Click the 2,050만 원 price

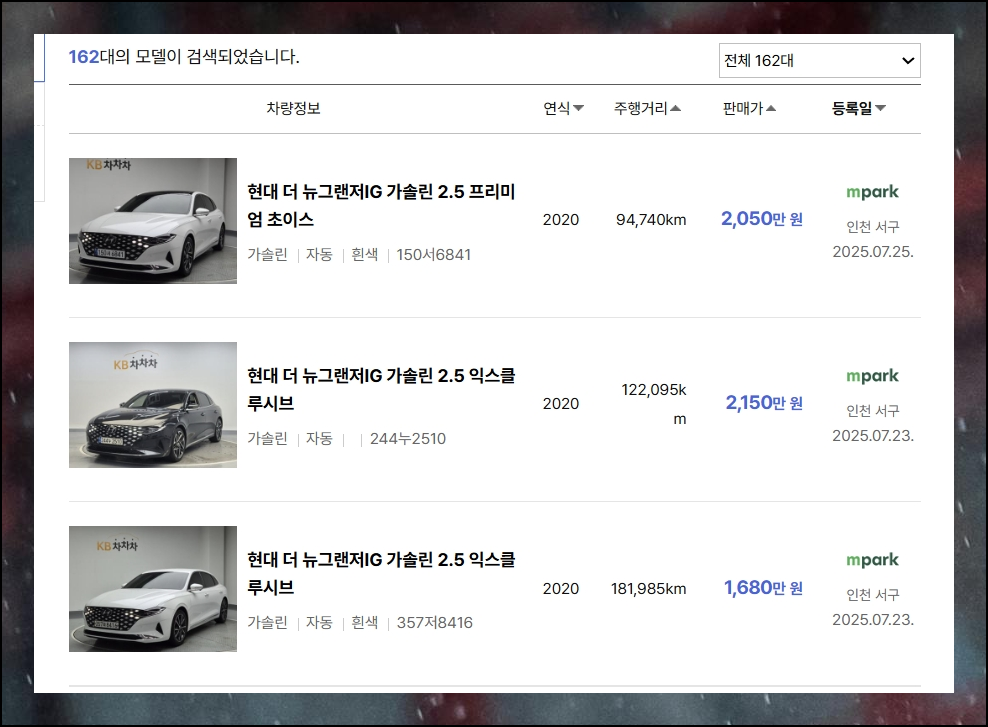point(762,219)
